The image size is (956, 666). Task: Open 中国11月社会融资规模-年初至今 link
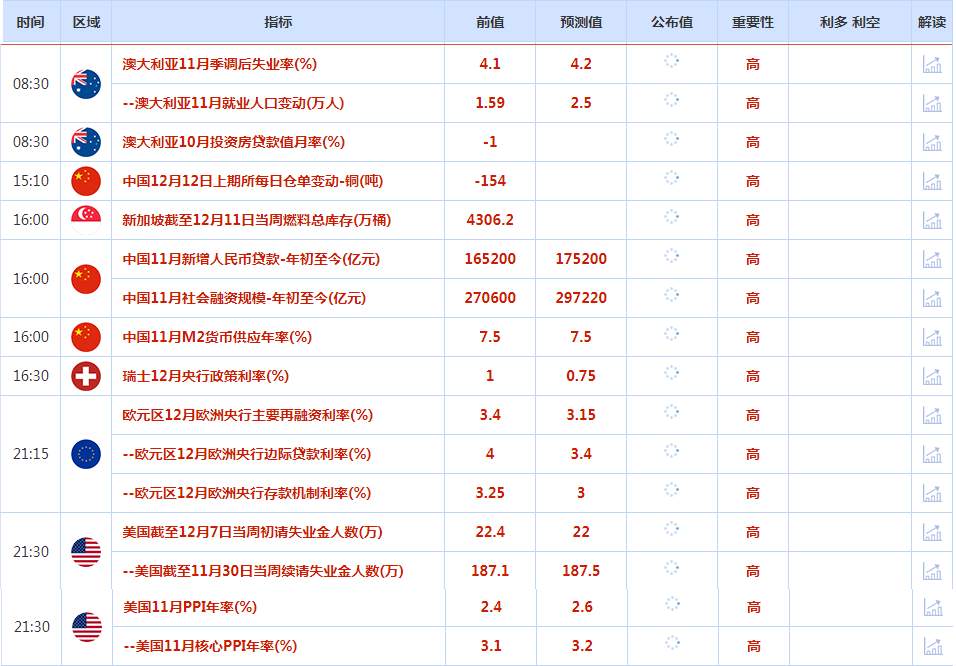pyautogui.click(x=244, y=298)
